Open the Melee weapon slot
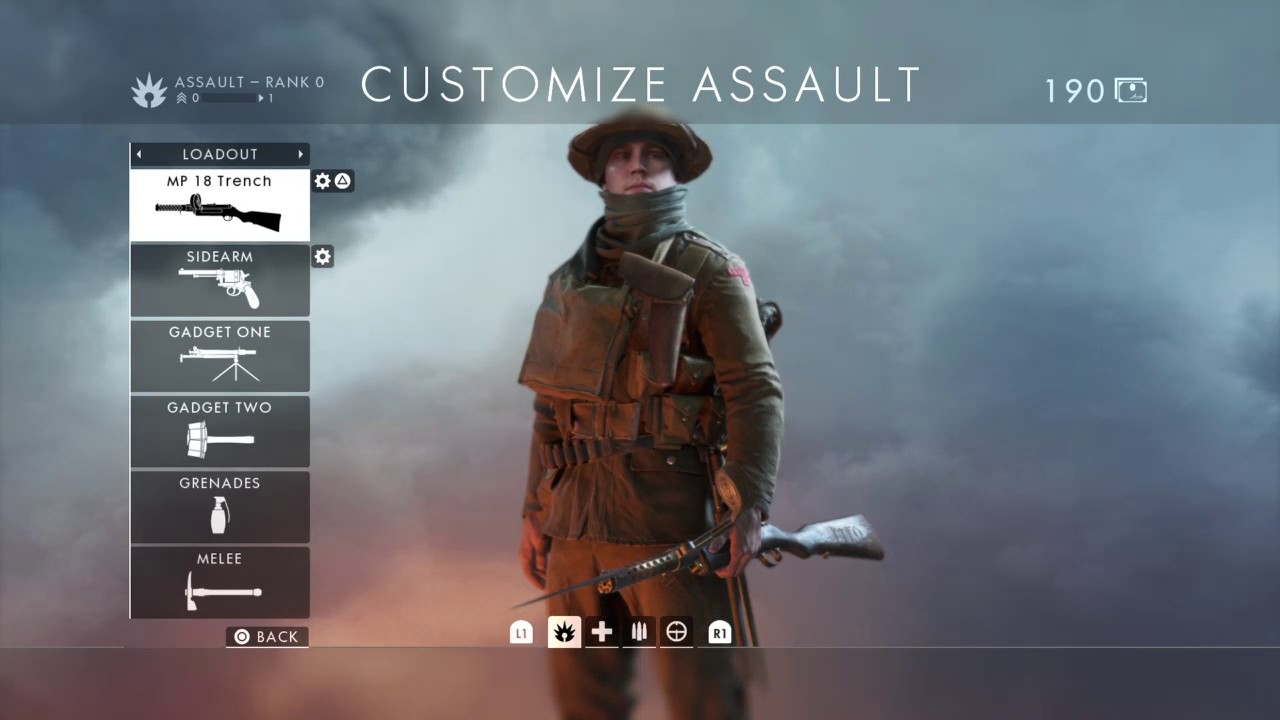Viewport: 1280px width, 720px height. click(x=220, y=582)
